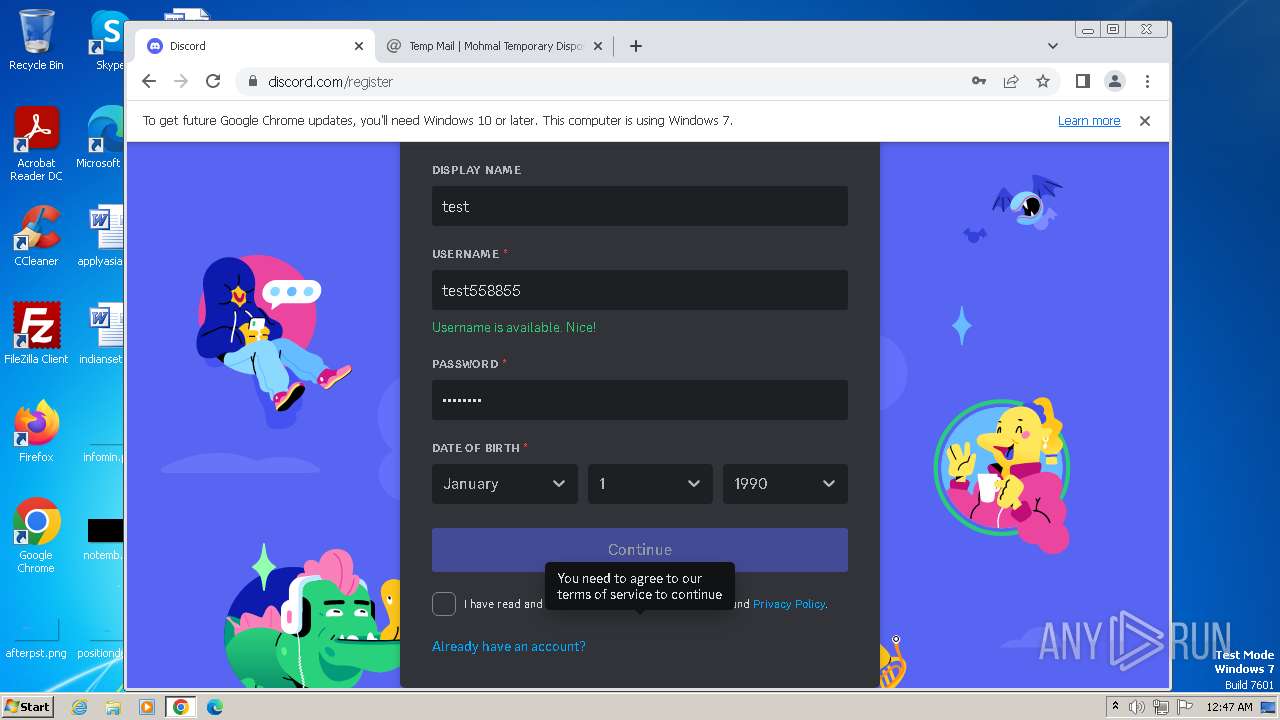Dismiss the Chrome update notification bar
Screen dimensions: 1280x720
(x=1145, y=120)
